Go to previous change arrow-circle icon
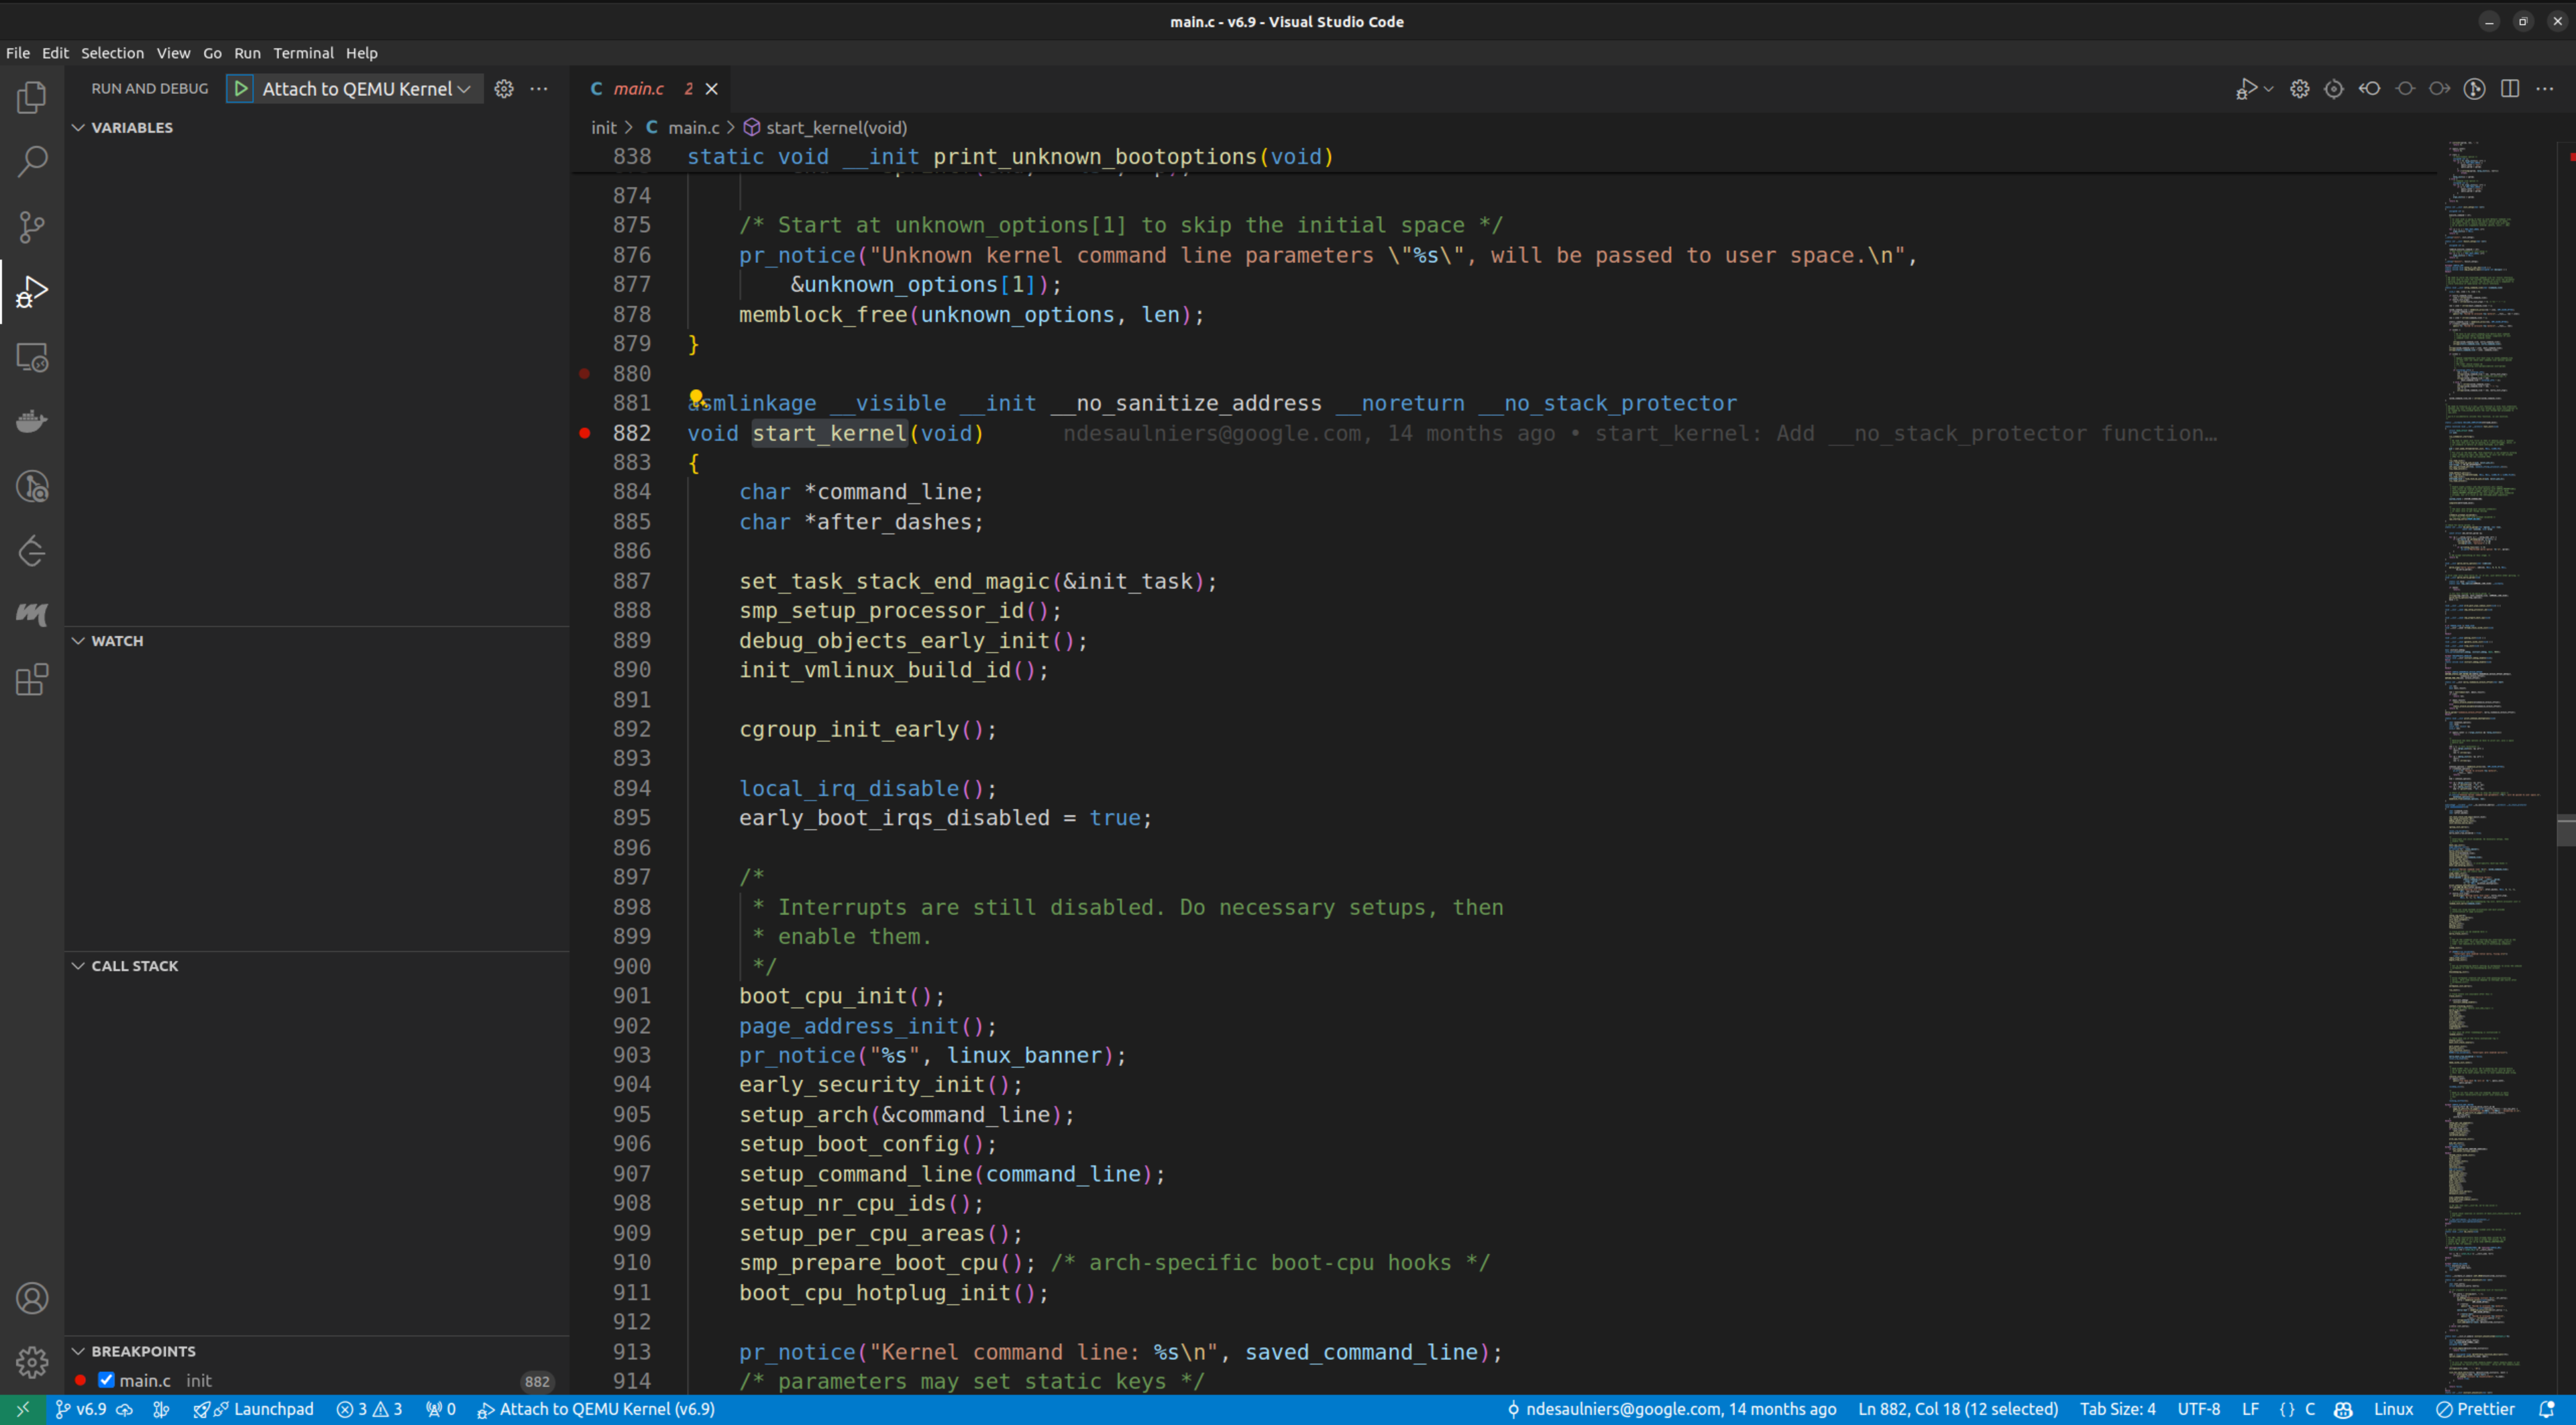Viewport: 2576px width, 1425px height. pos(2370,89)
